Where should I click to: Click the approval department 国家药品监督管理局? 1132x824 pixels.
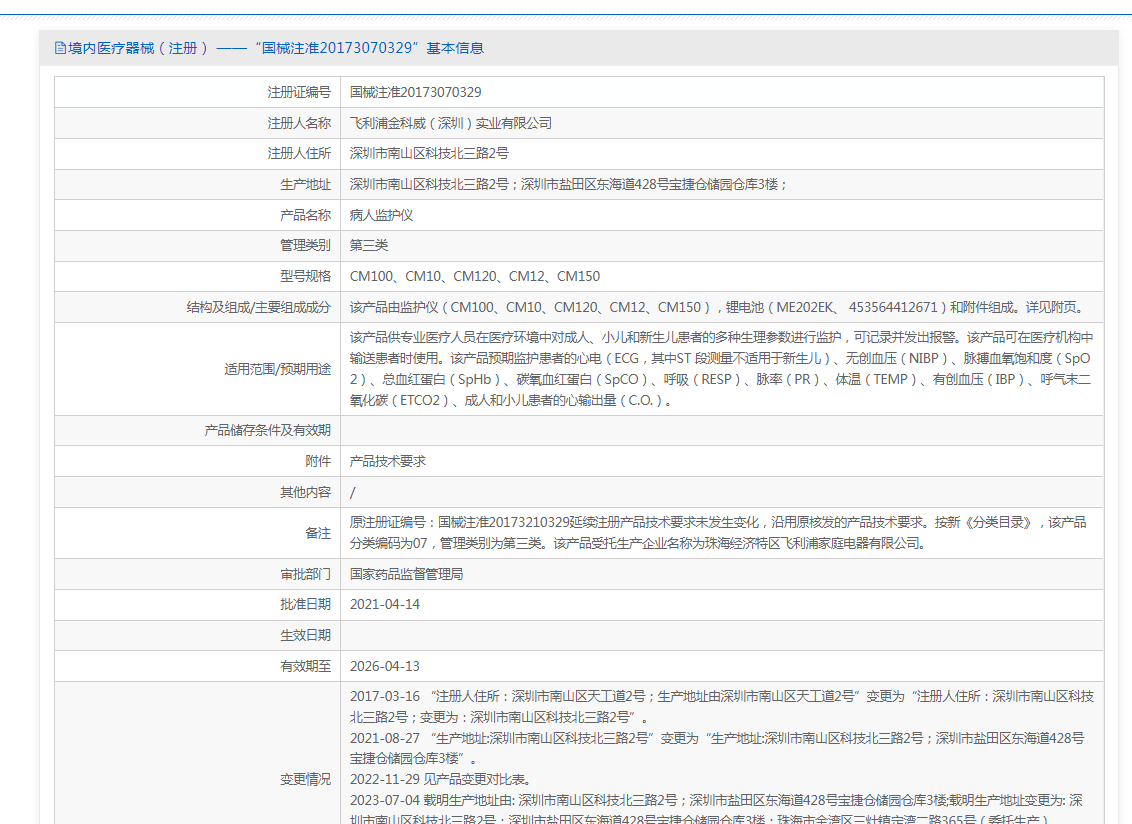click(x=406, y=574)
